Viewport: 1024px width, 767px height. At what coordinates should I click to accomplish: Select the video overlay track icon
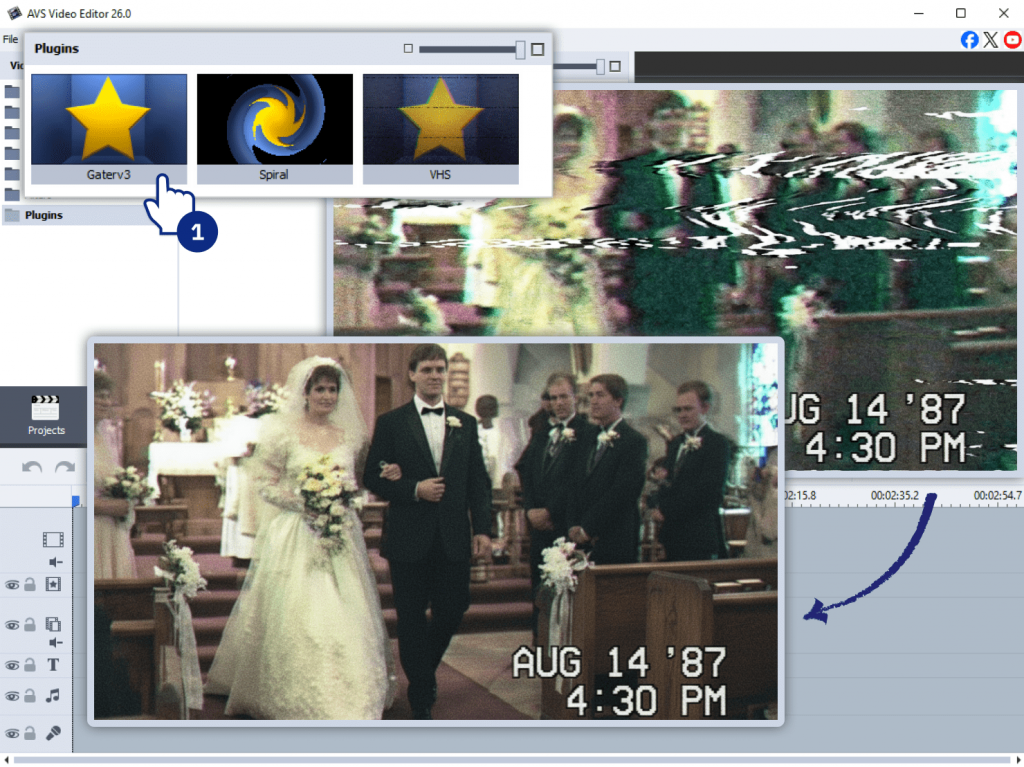[x=53, y=624]
